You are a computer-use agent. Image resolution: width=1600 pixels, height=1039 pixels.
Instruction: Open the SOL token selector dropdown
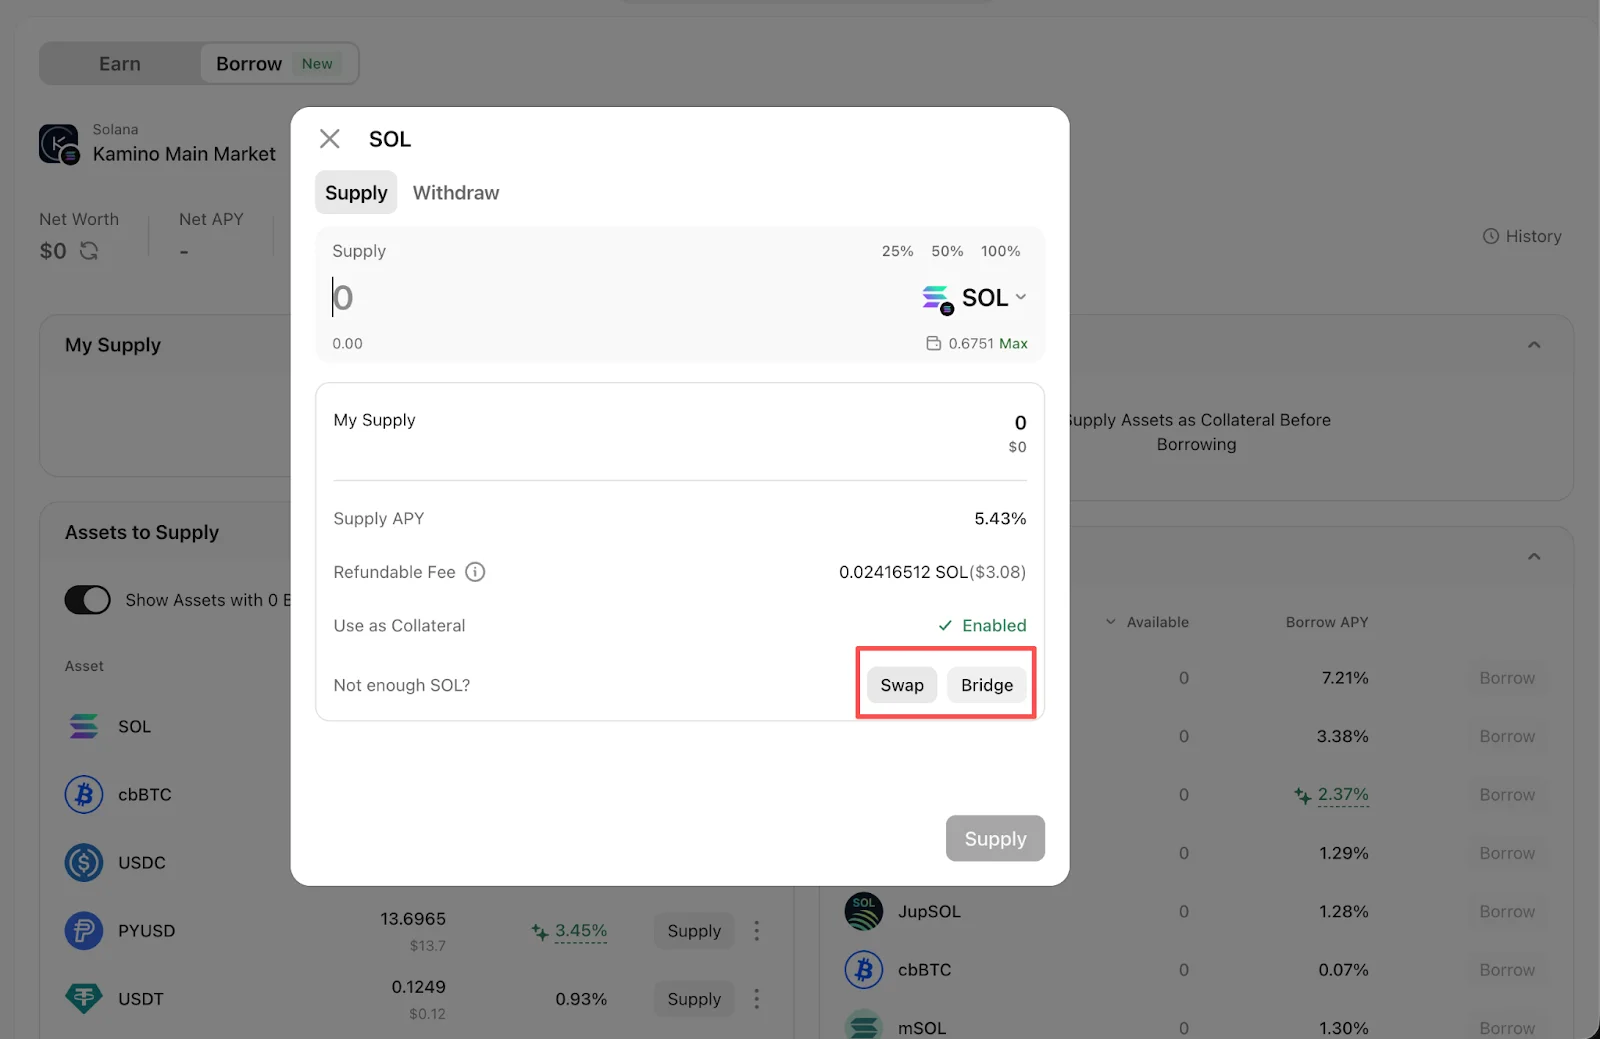pos(975,298)
